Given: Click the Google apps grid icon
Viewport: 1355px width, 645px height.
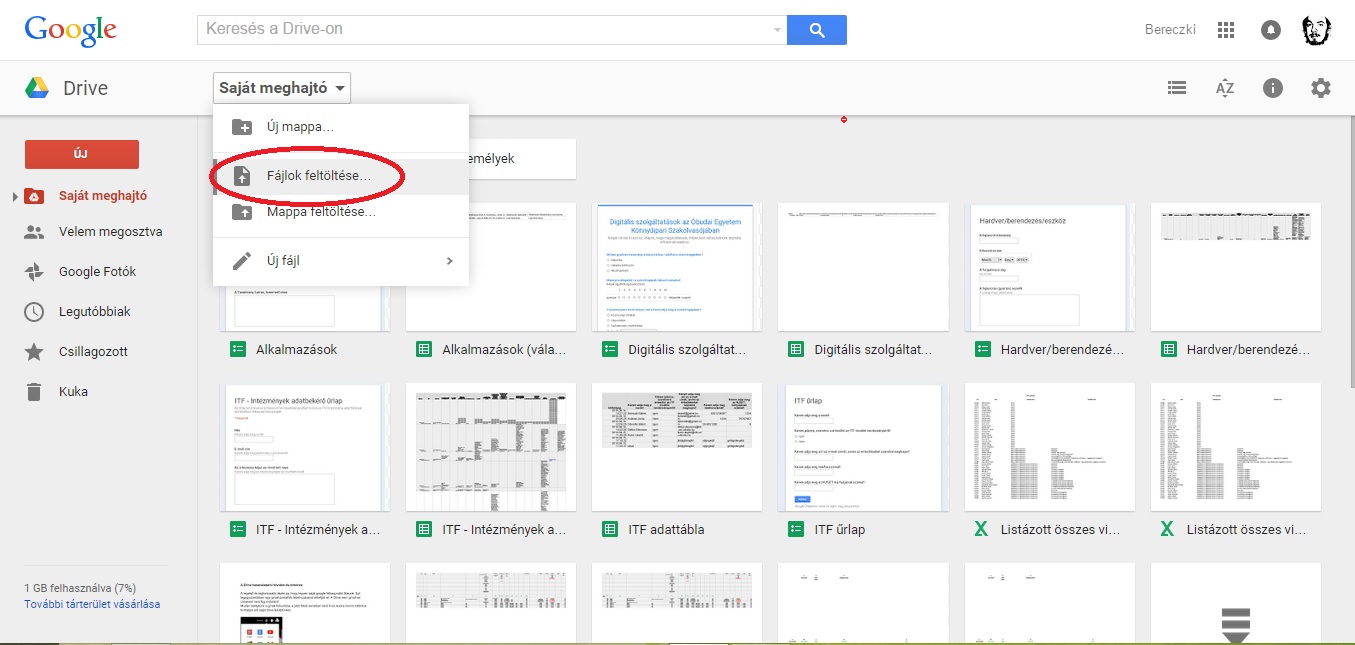Looking at the screenshot, I should pos(1226,30).
